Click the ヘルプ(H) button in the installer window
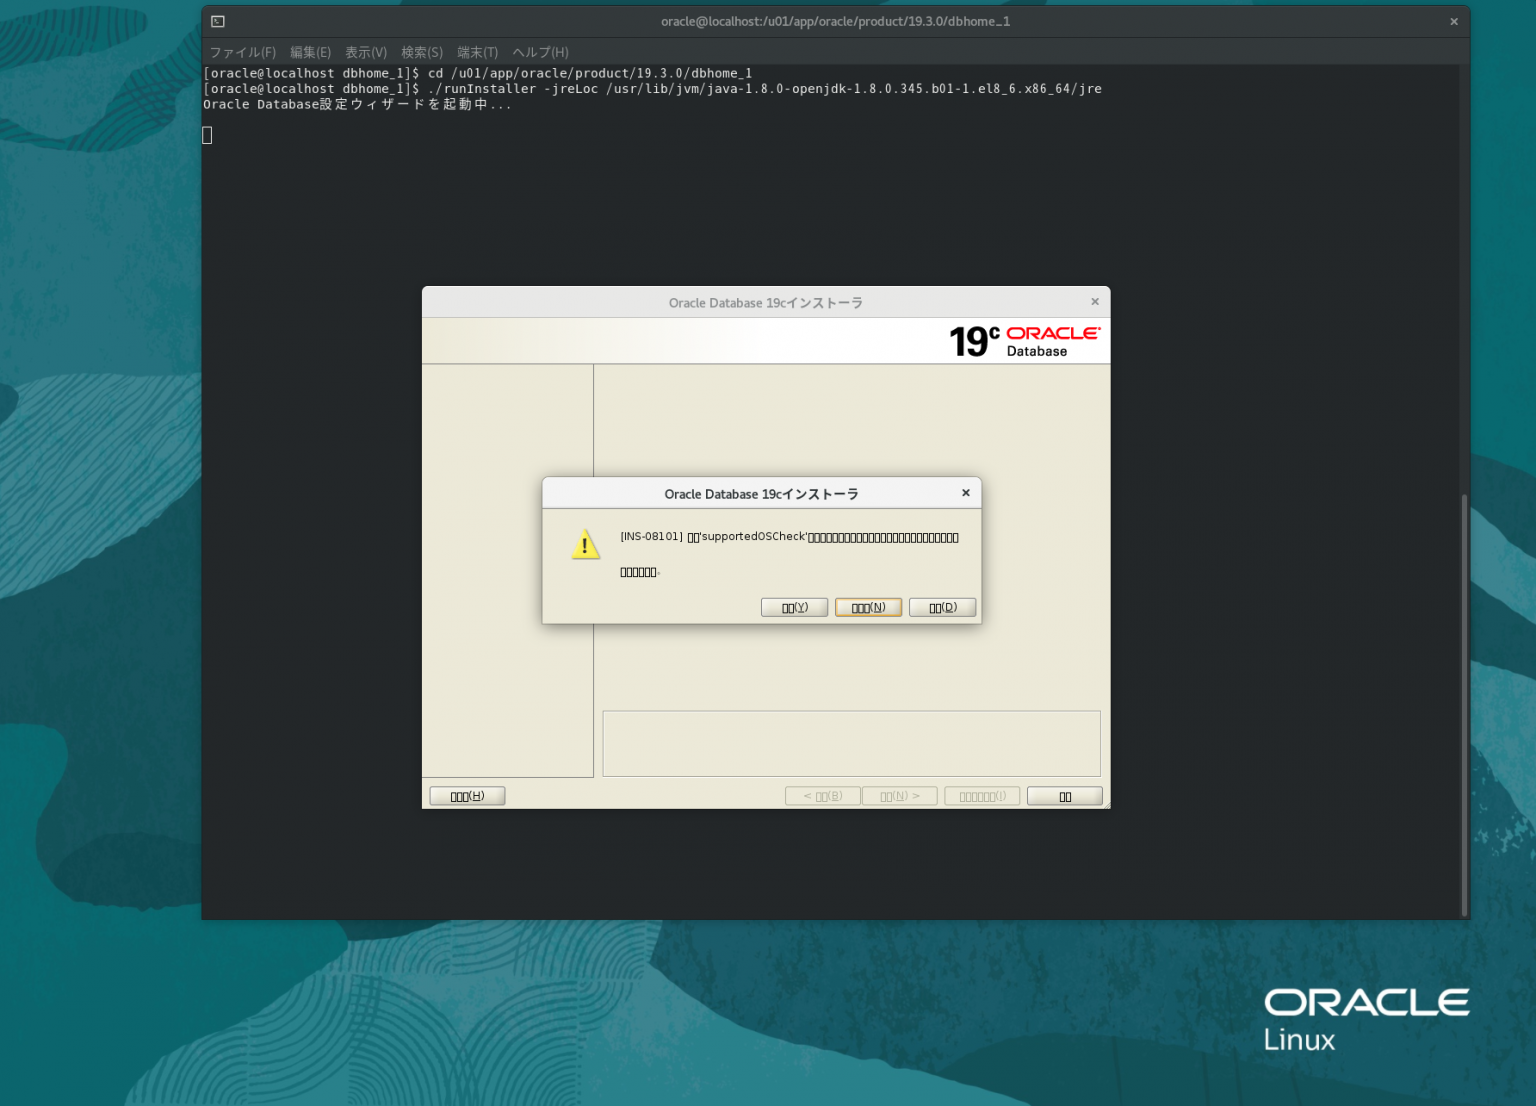 pos(466,795)
